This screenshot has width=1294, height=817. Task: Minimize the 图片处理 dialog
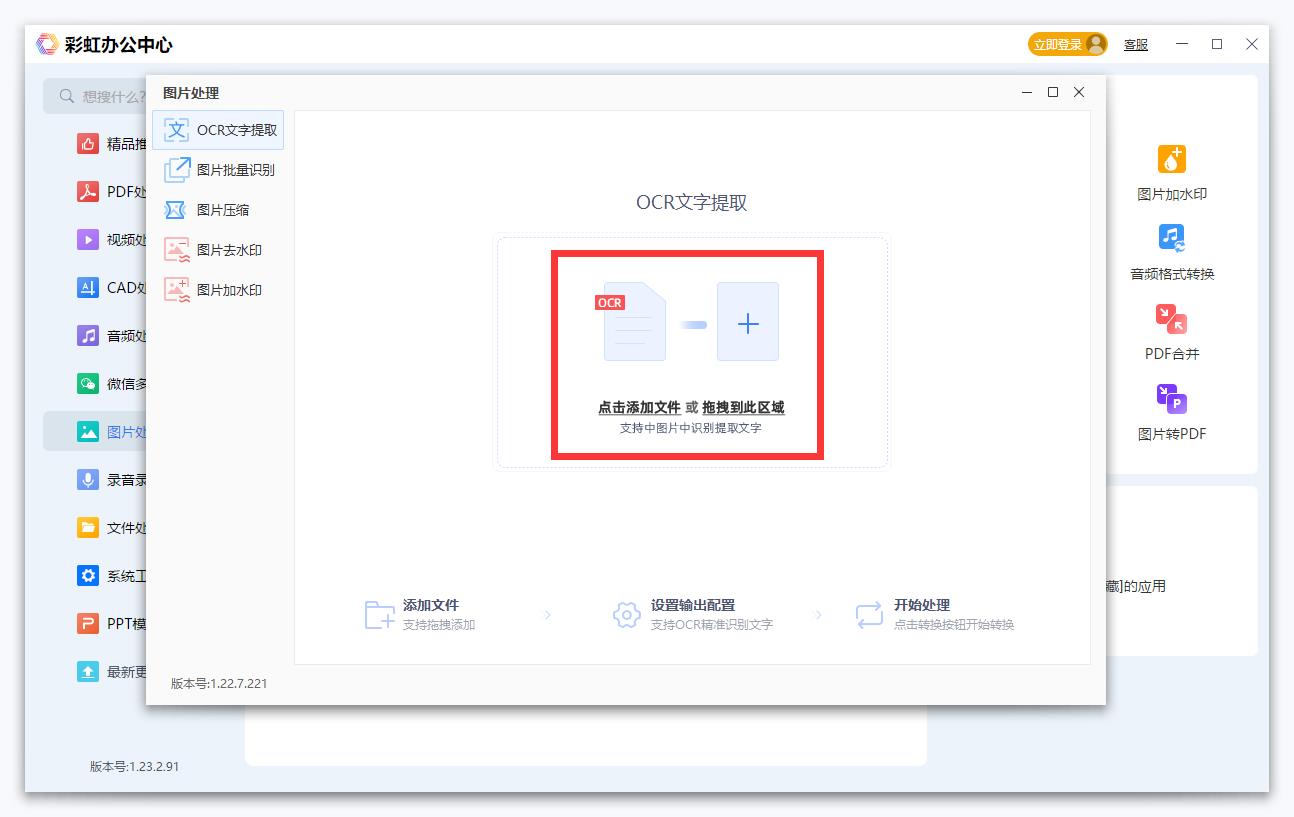point(1027,92)
